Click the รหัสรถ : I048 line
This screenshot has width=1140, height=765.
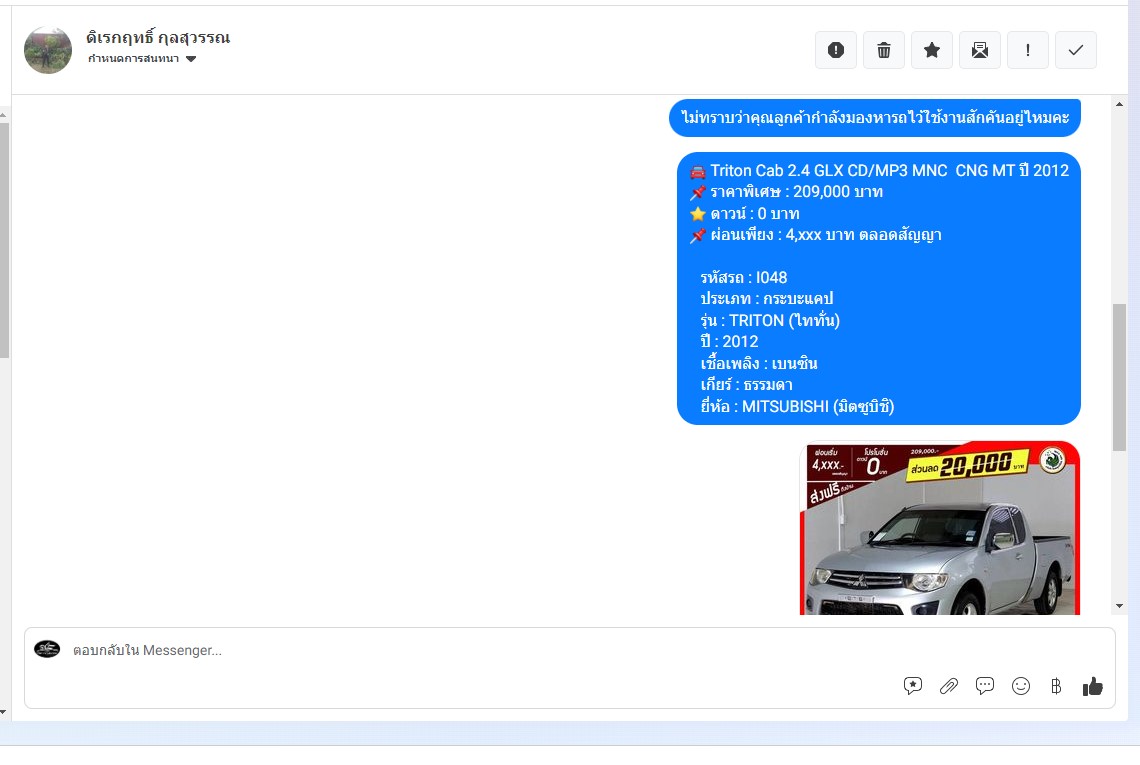click(744, 278)
